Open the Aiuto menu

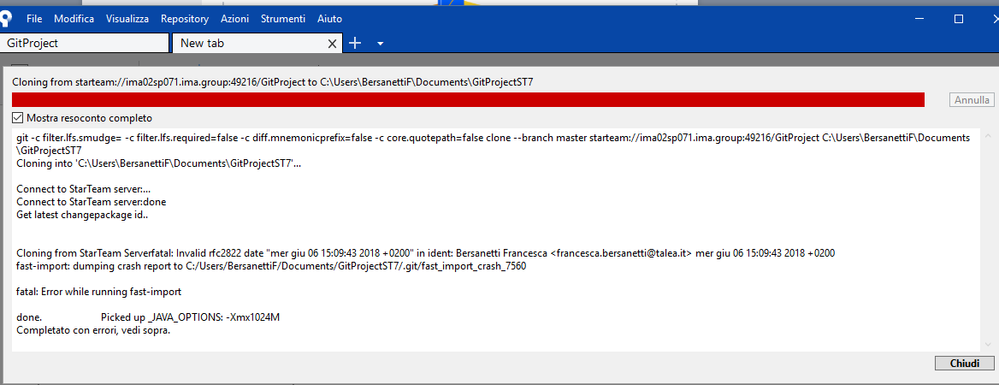click(x=329, y=19)
